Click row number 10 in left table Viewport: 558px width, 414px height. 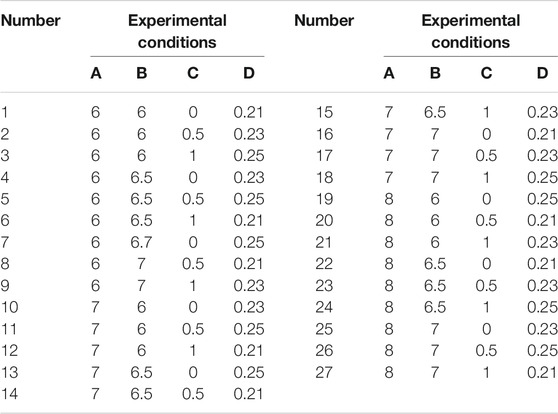tap(9, 307)
